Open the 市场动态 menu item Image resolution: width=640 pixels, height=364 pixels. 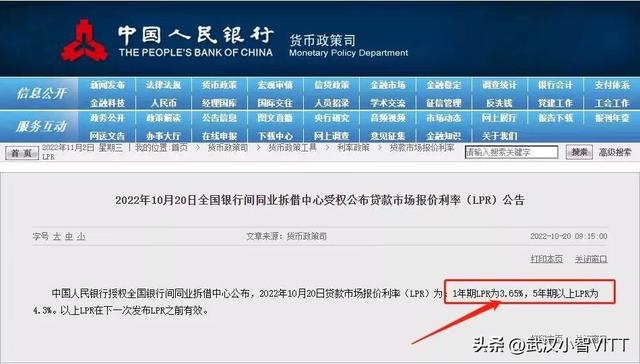pos(444,118)
